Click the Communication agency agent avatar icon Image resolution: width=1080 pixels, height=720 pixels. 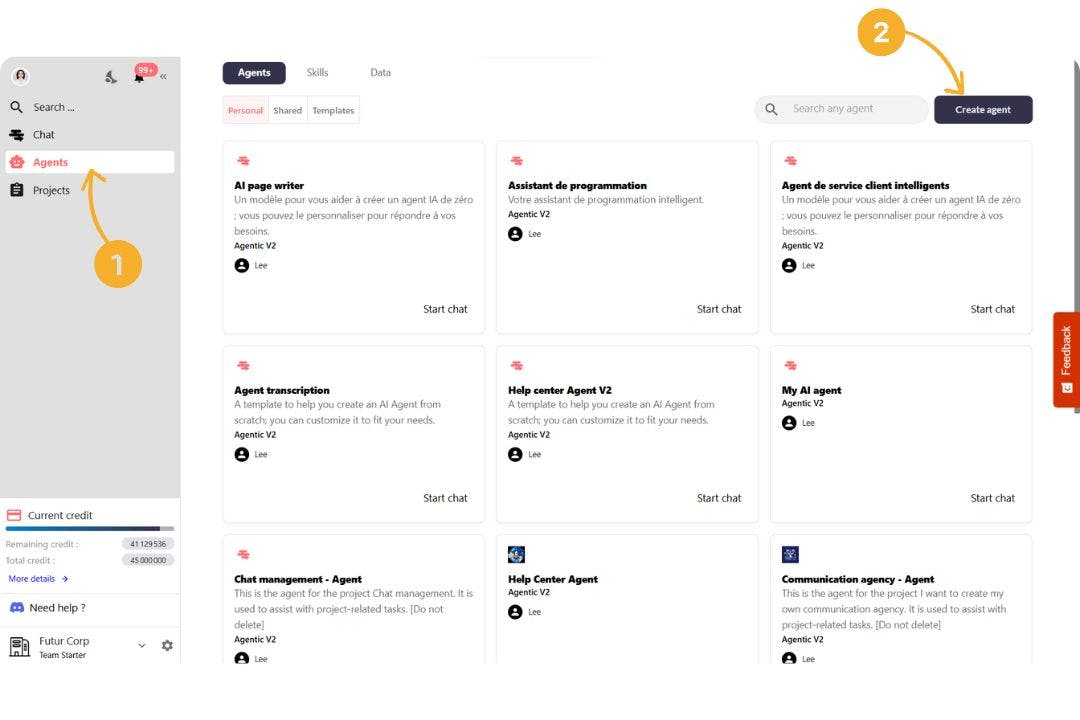[x=790, y=555]
